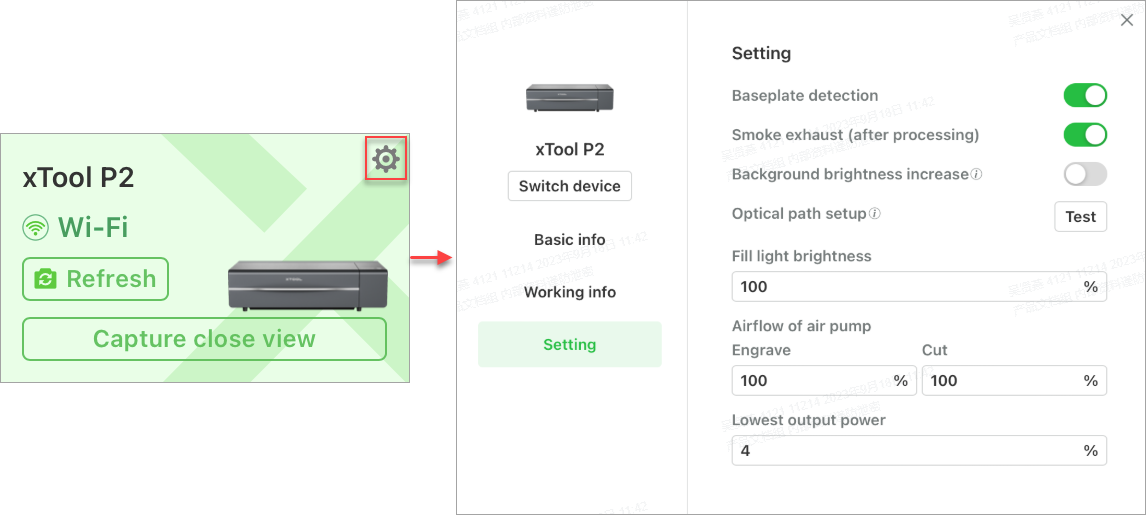Image resolution: width=1146 pixels, height=515 pixels.
Task: Click the xTool P2 image in dialog
Action: 569,98
